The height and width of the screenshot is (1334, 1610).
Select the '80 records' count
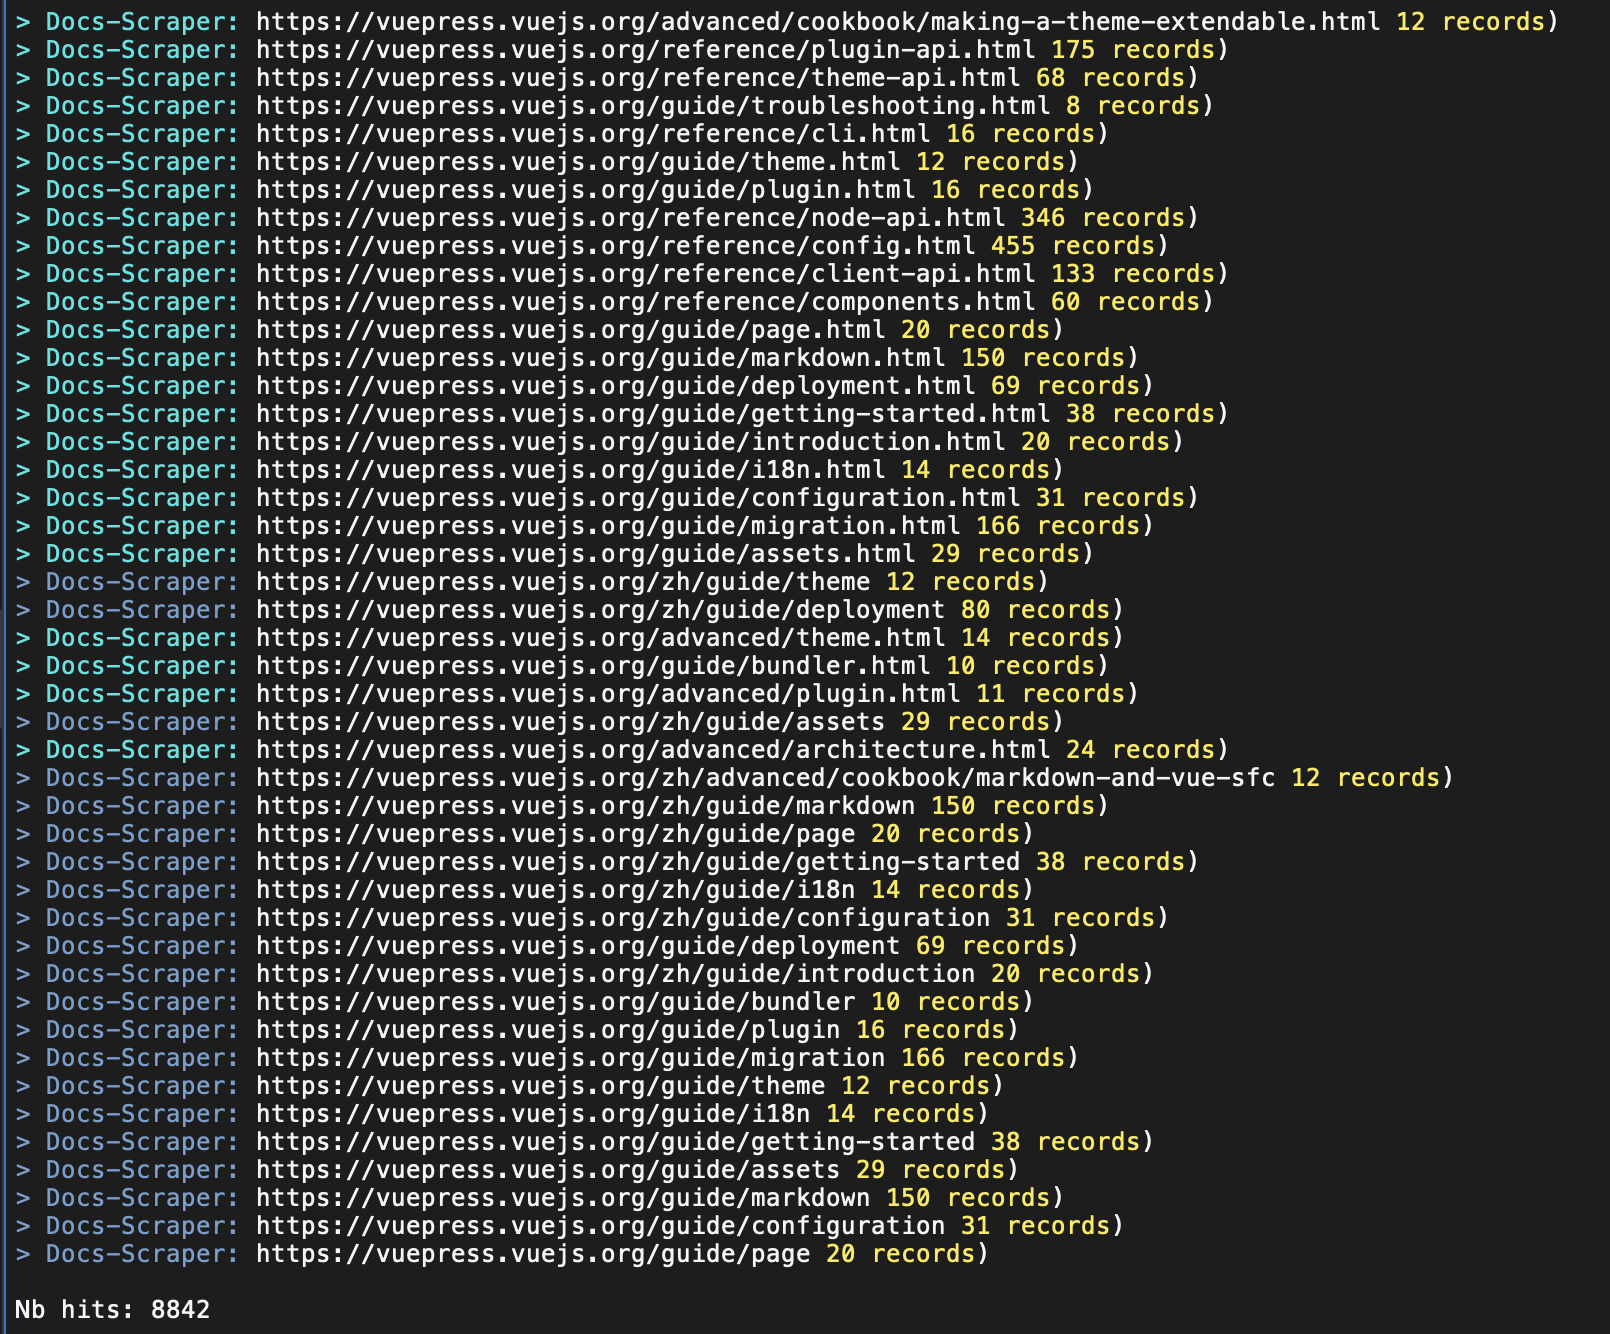pos(1035,610)
